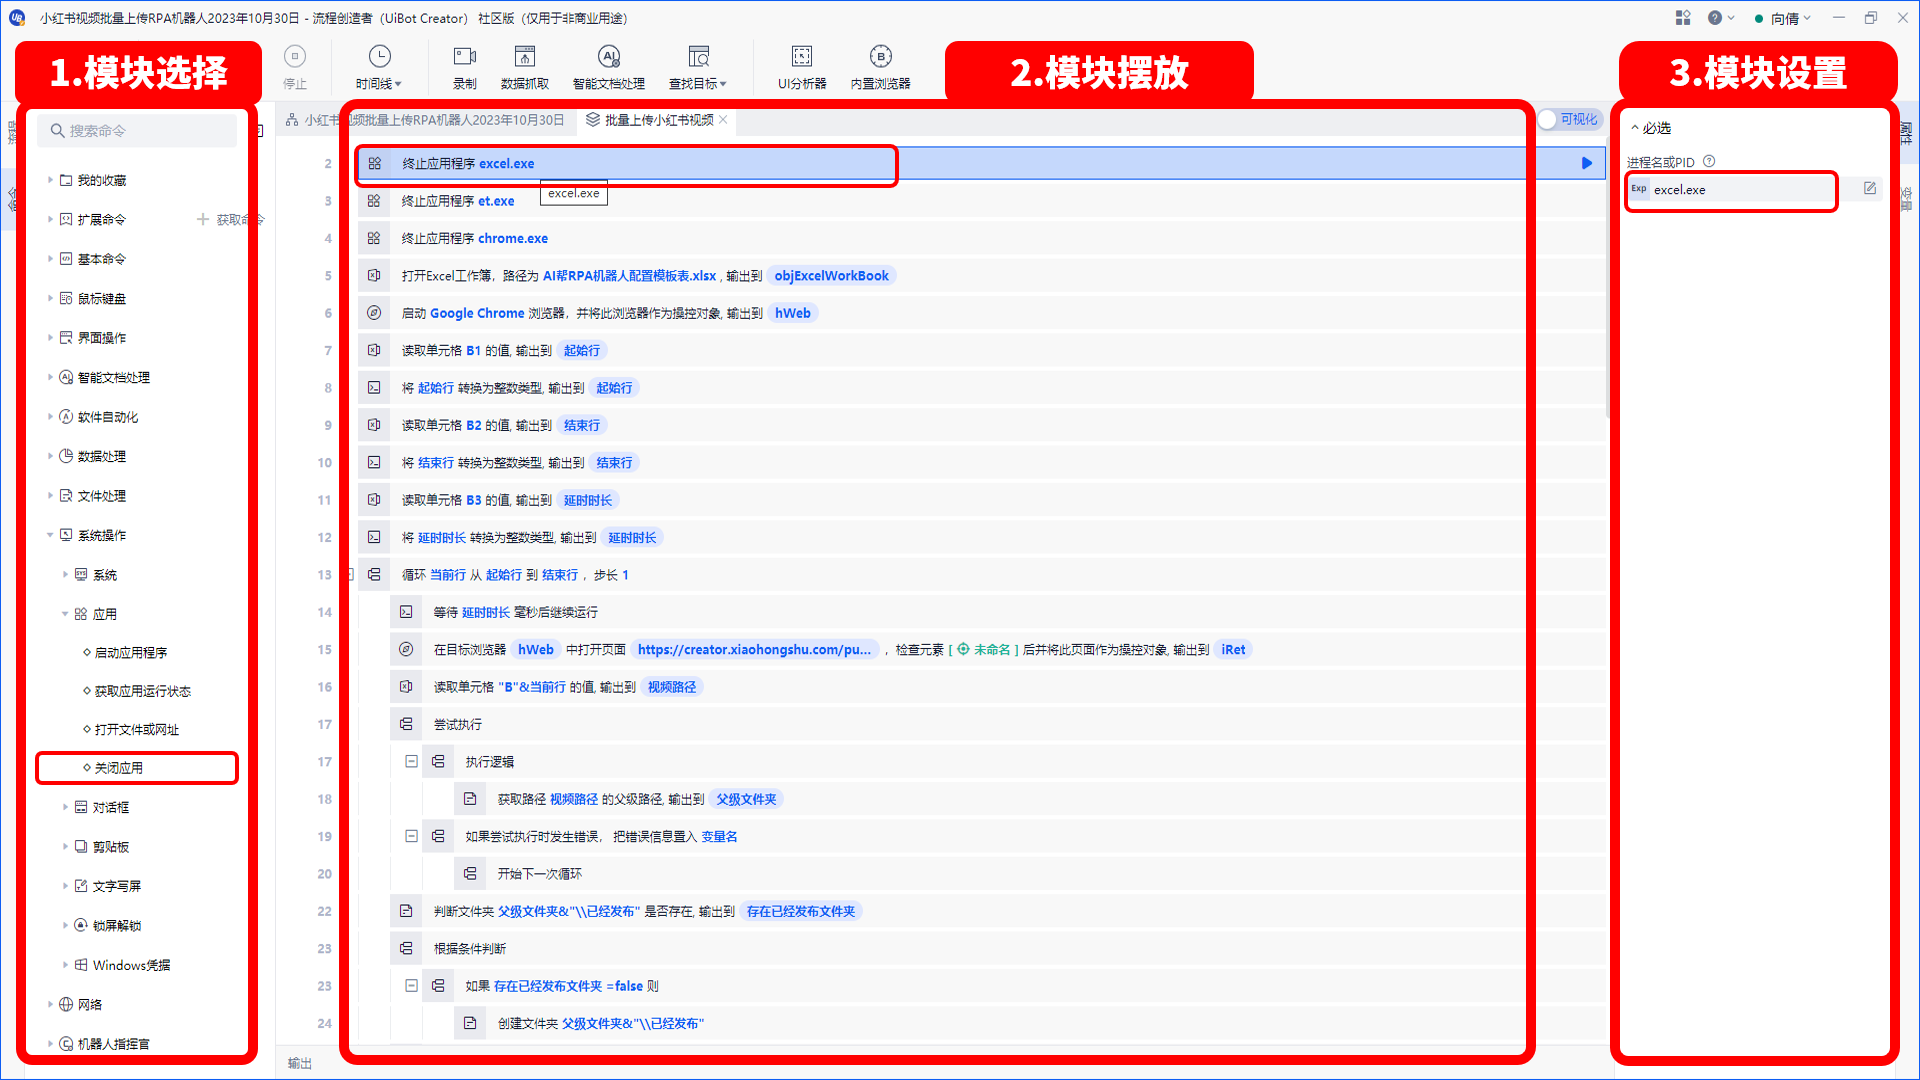Click the 未命名 element target on line 15

[984, 650]
